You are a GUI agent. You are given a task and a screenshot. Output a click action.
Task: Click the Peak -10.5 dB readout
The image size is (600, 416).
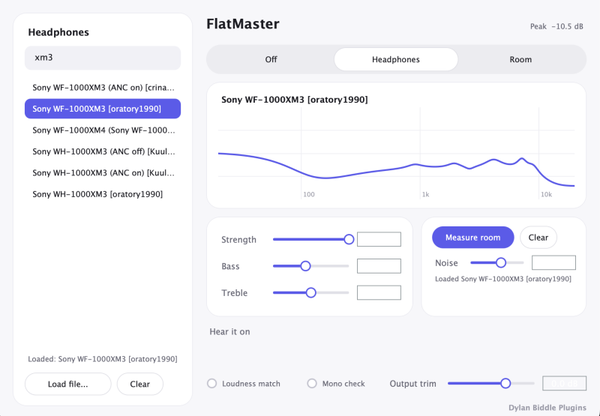click(556, 26)
